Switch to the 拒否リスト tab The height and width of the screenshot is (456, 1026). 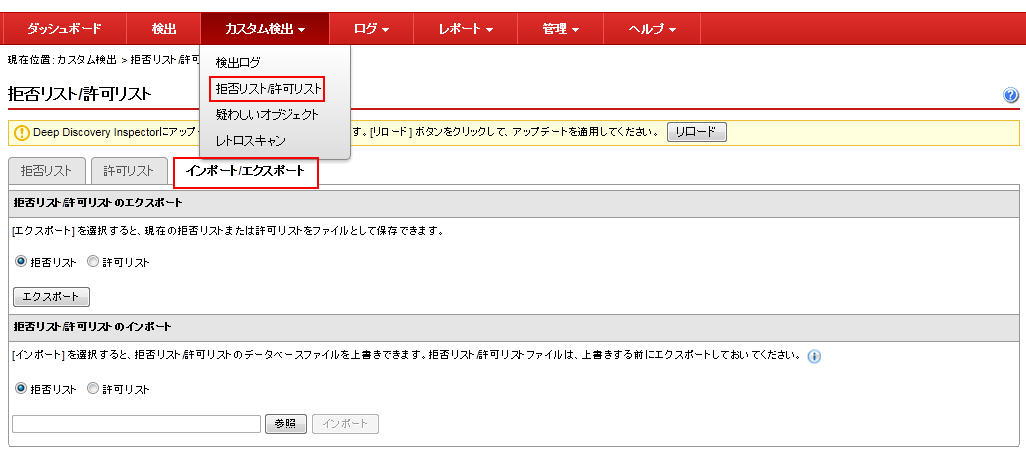[x=46, y=171]
